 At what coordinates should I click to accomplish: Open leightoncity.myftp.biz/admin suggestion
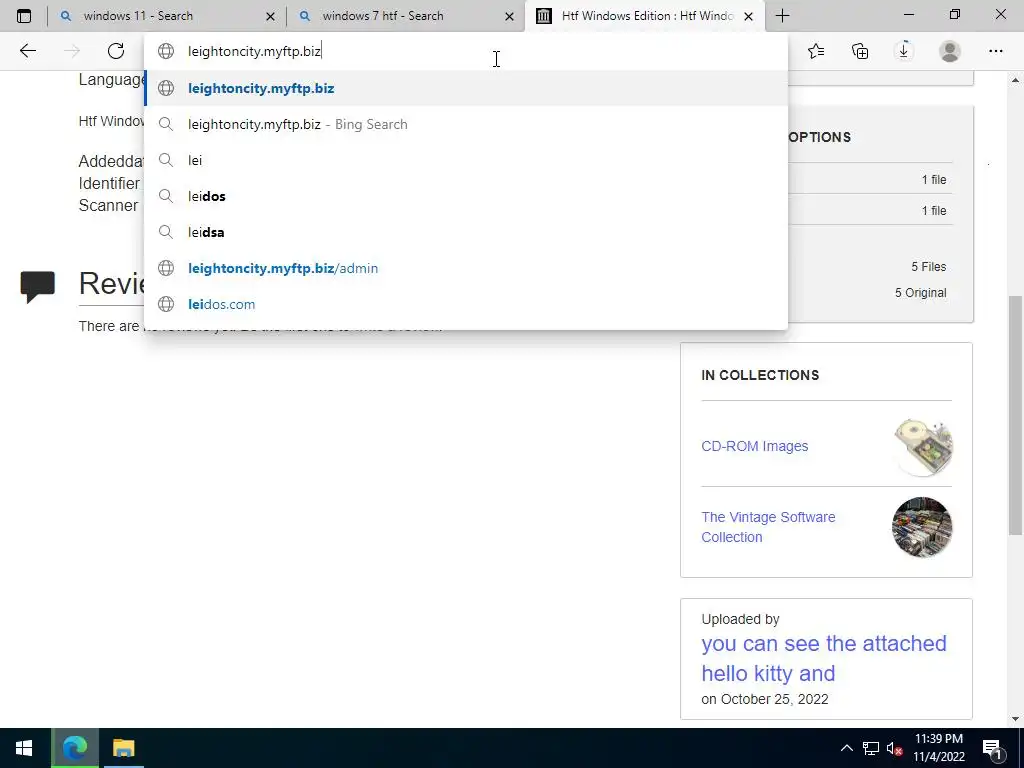tap(466, 268)
